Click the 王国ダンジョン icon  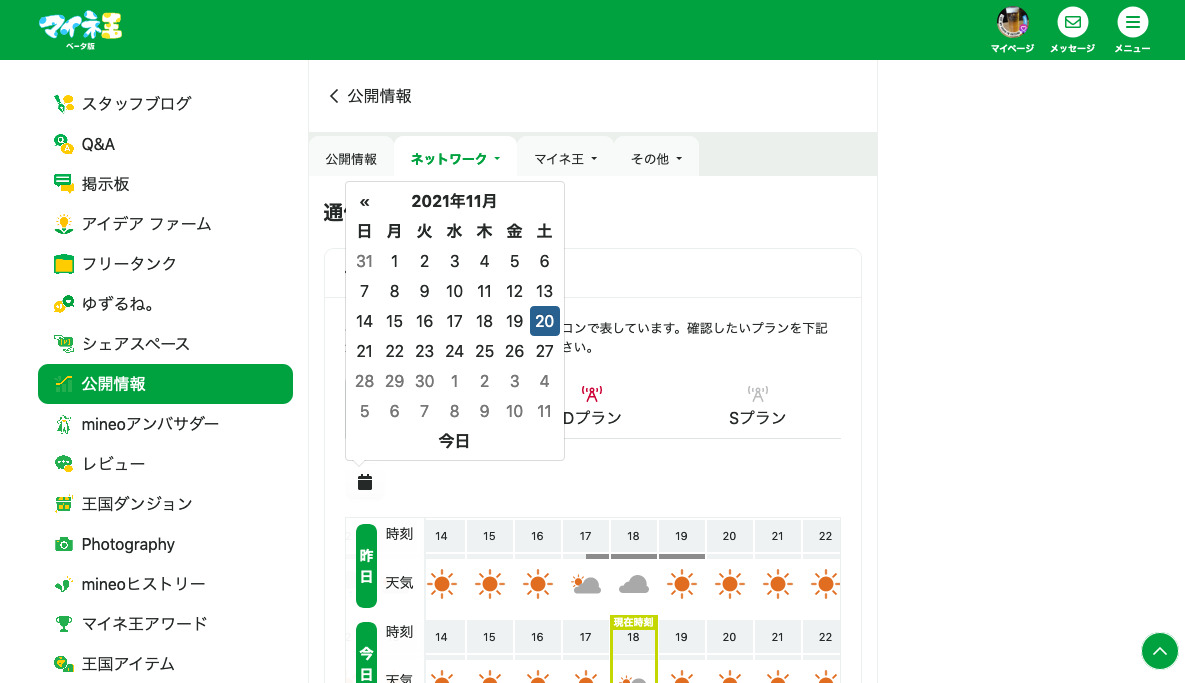click(63, 504)
